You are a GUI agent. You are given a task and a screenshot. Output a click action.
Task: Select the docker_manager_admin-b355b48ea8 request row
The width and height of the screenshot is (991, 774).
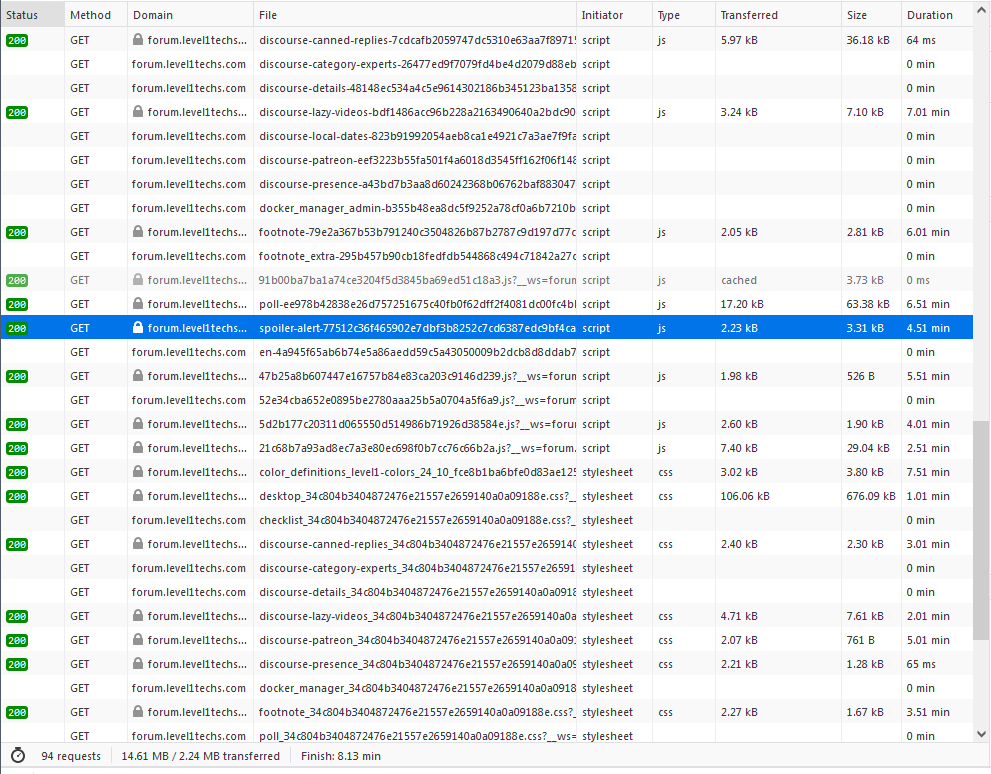coord(416,208)
